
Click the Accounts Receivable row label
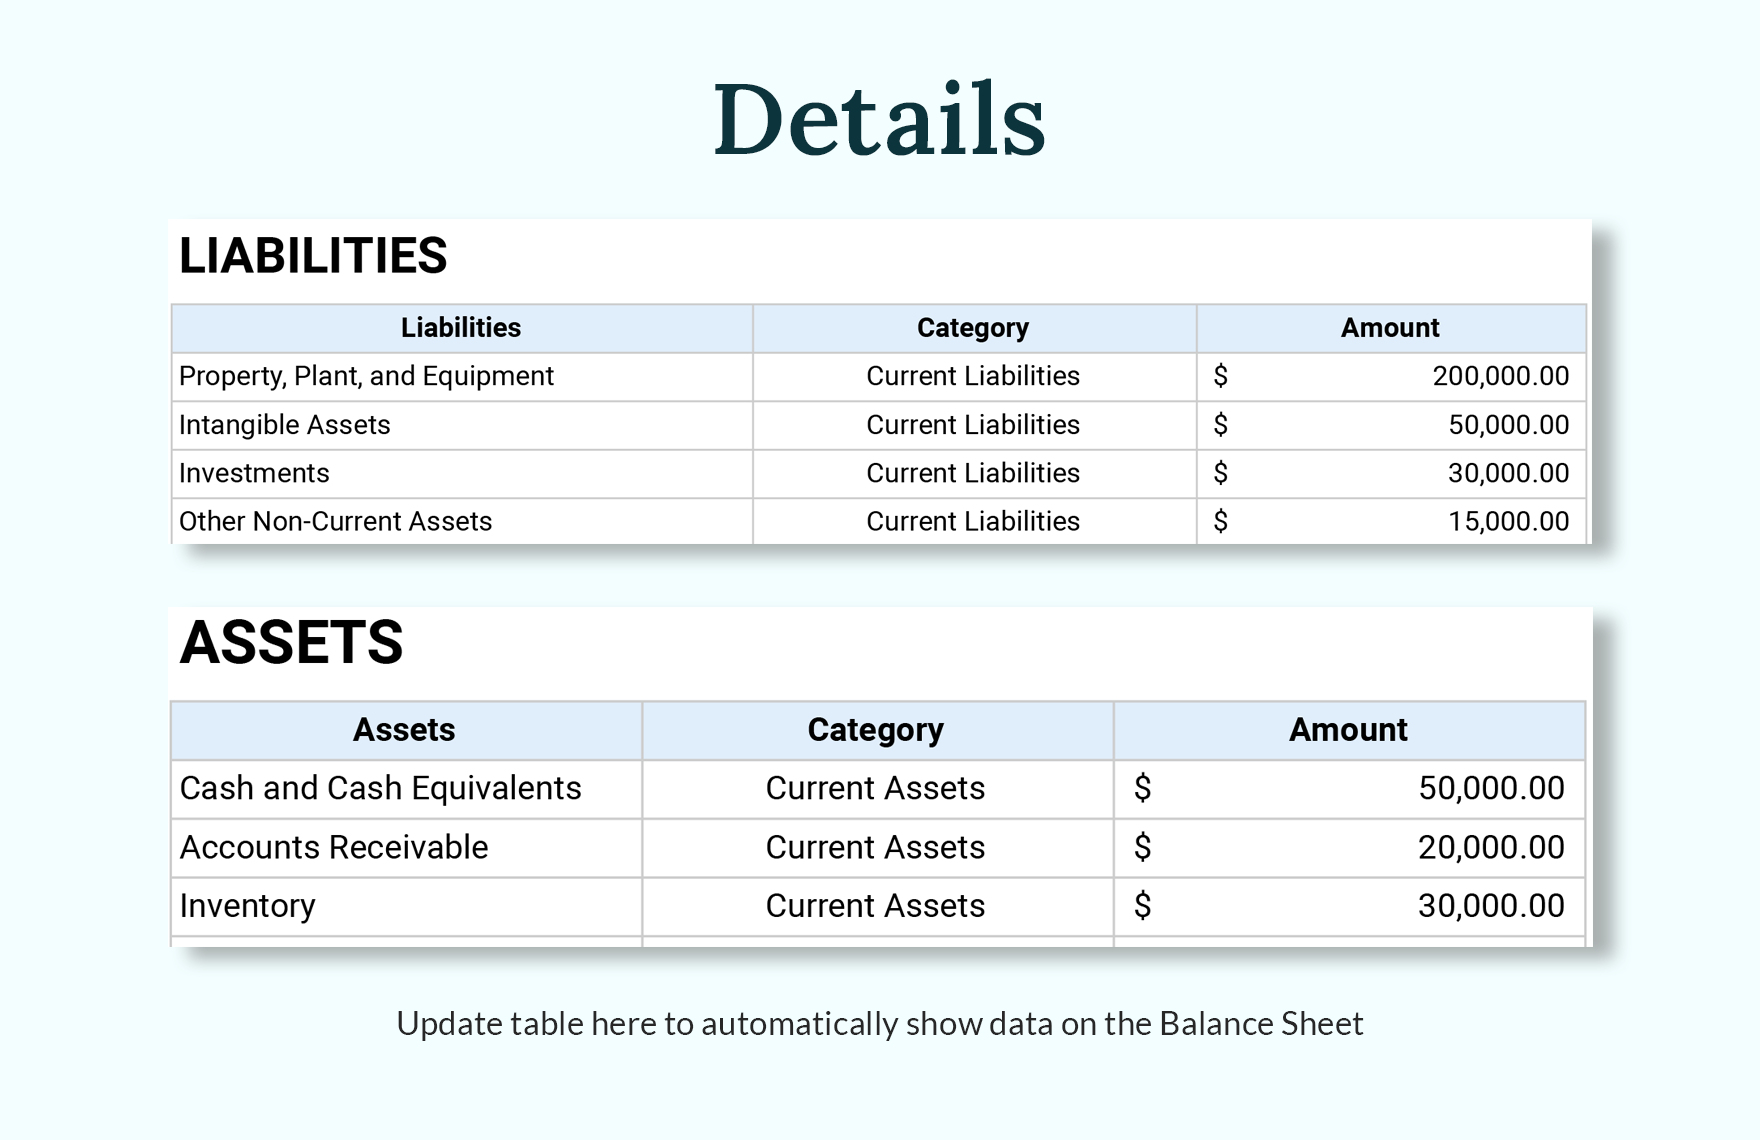[334, 847]
